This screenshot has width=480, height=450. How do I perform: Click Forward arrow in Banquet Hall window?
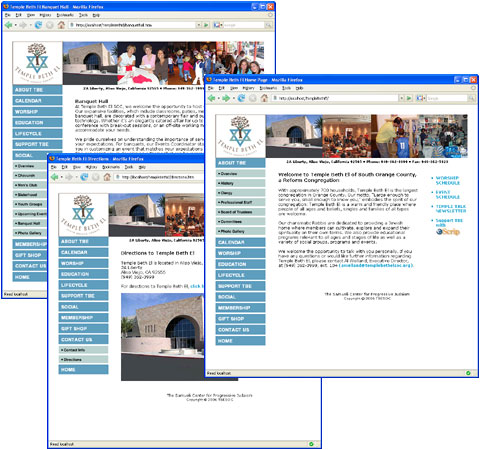[x=23, y=25]
